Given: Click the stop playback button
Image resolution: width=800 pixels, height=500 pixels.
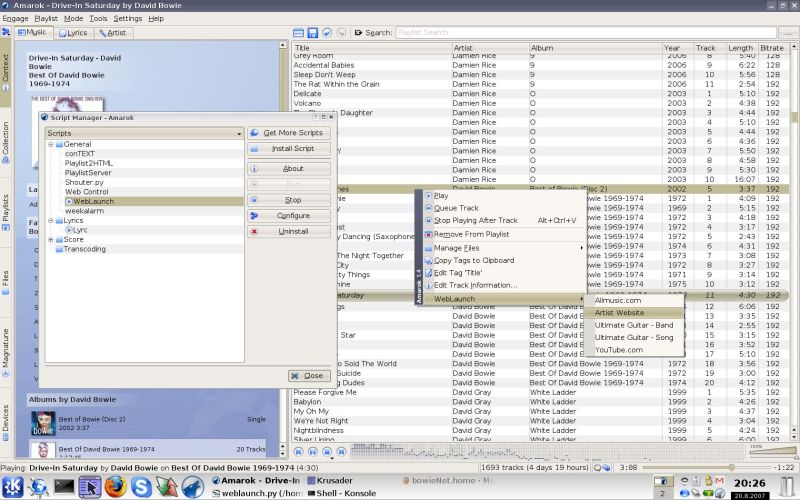Looking at the screenshot, I should tap(327, 452).
